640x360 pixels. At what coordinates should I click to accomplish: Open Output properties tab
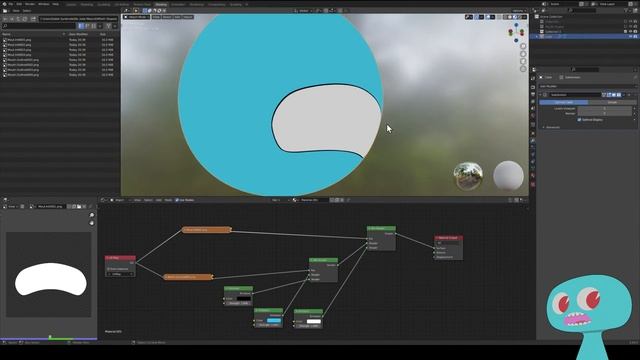coord(533,94)
